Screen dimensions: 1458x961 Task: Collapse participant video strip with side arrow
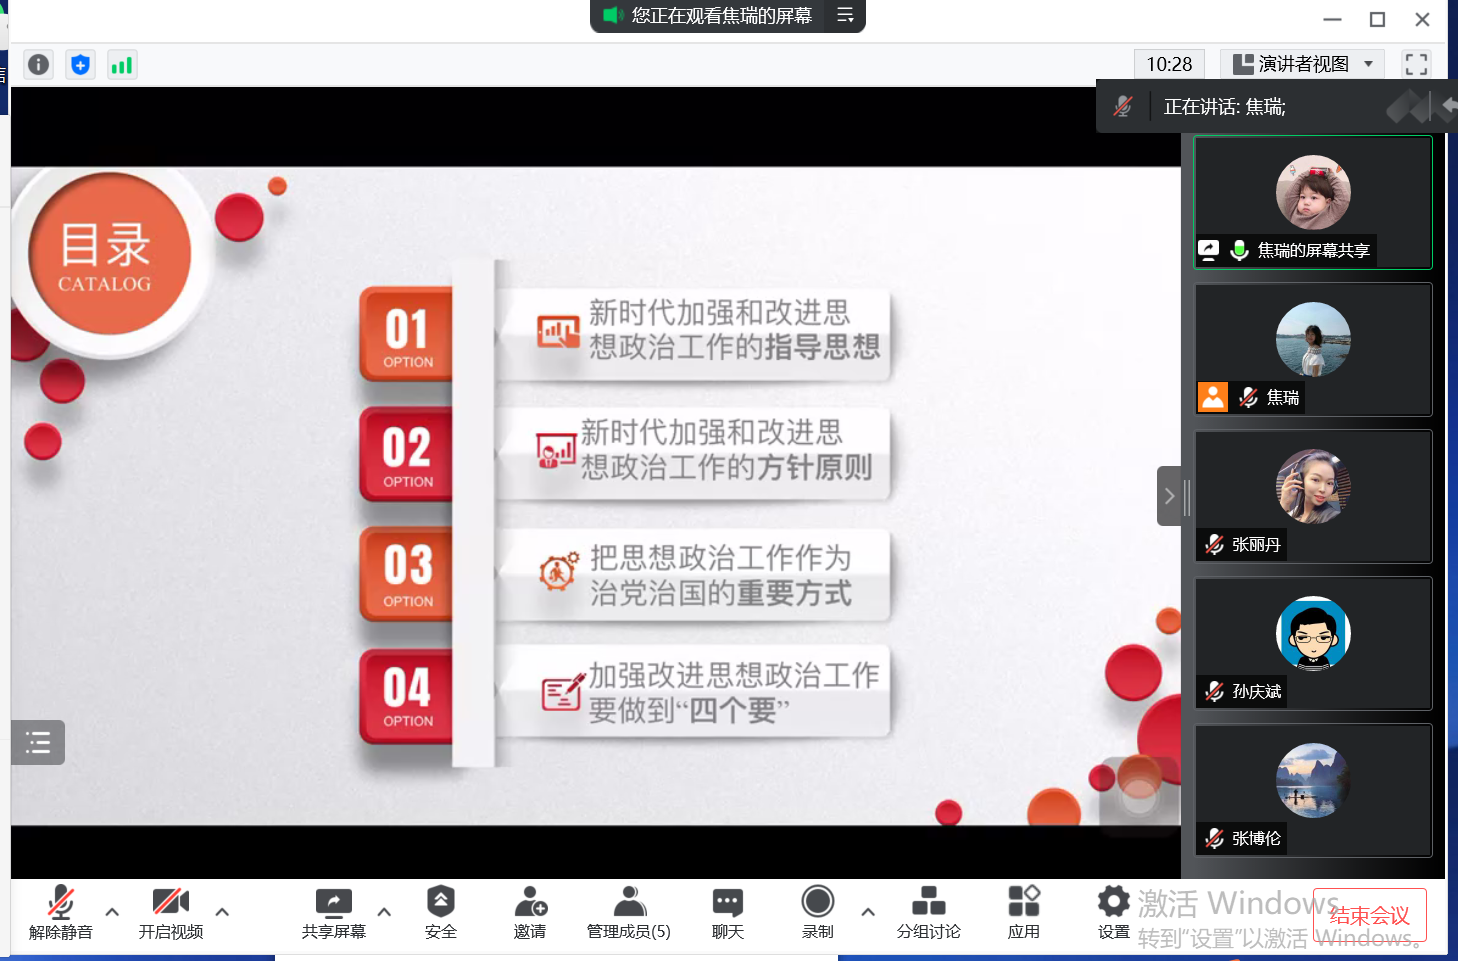tap(1169, 496)
